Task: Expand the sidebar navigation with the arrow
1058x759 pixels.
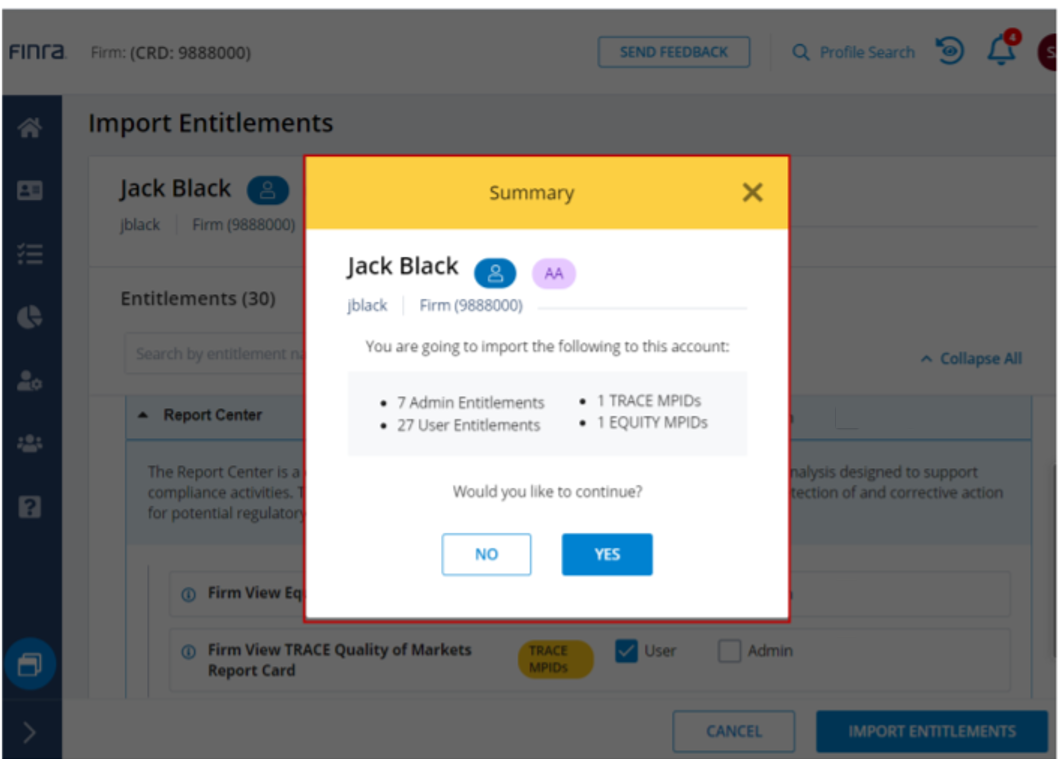Action: (x=30, y=733)
